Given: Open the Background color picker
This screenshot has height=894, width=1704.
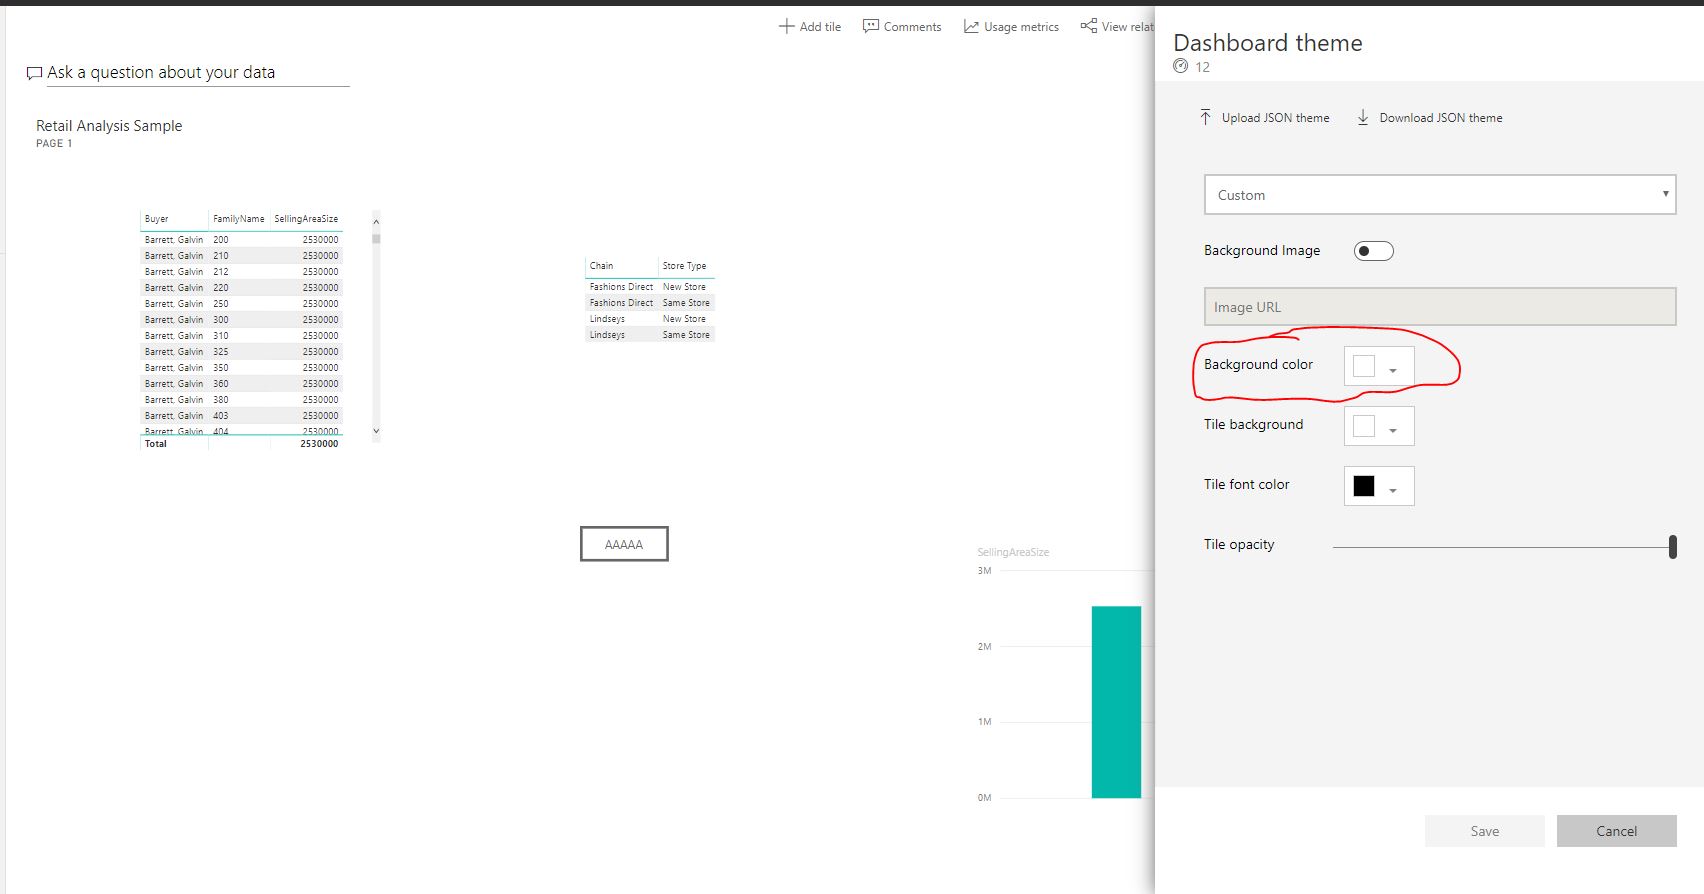Looking at the screenshot, I should (1379, 366).
